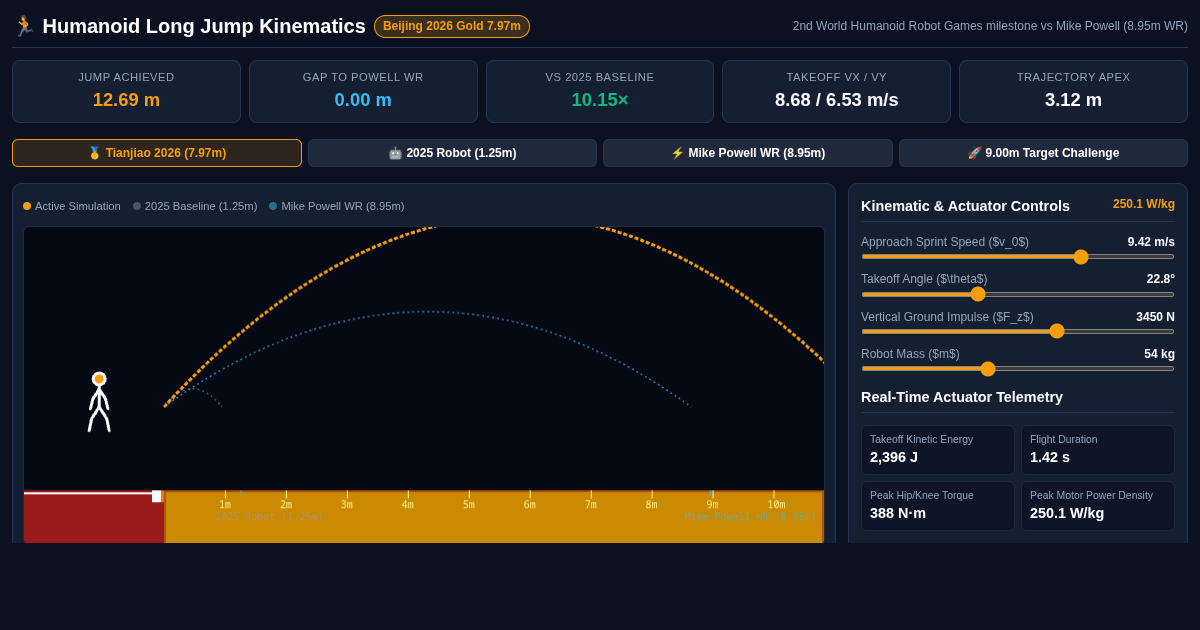
Task: Click the 22.8° takeoff angle value
Action: click(x=1161, y=279)
